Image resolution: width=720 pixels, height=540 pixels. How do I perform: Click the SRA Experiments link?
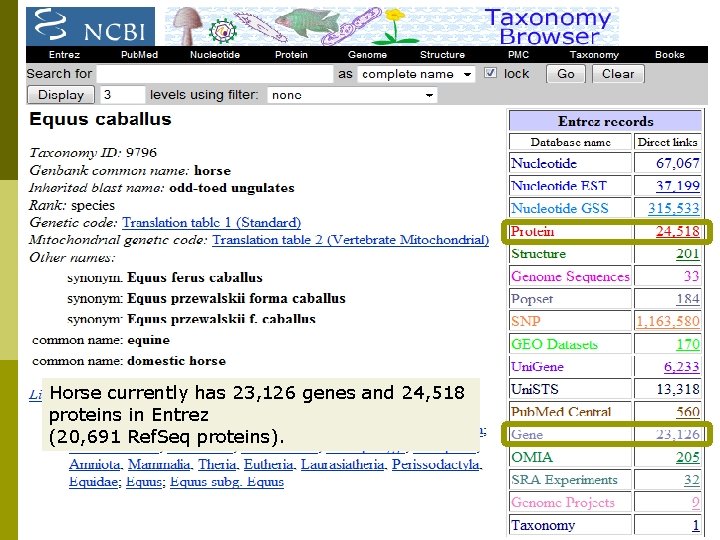564,479
